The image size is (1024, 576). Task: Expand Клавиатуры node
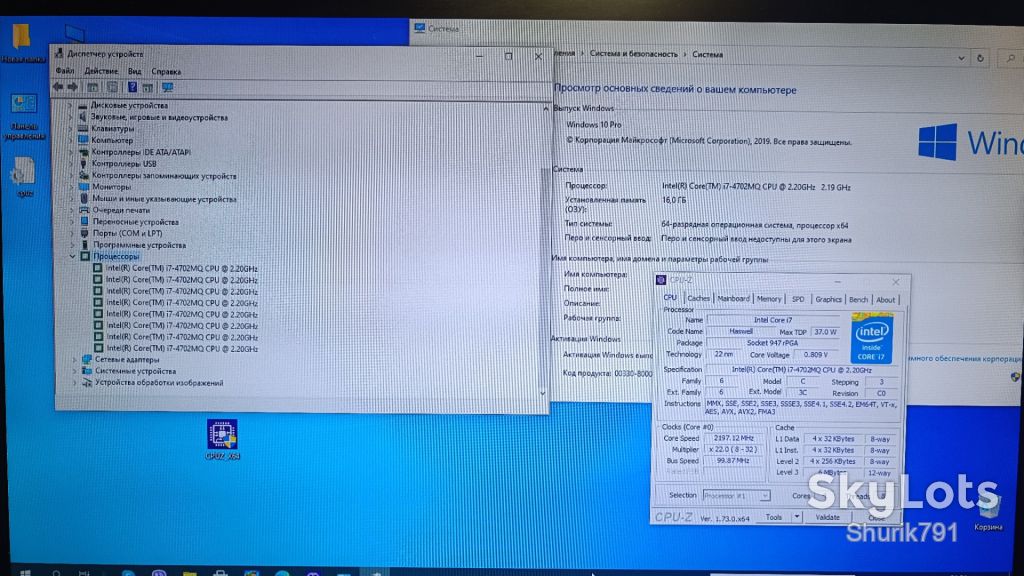[x=71, y=129]
